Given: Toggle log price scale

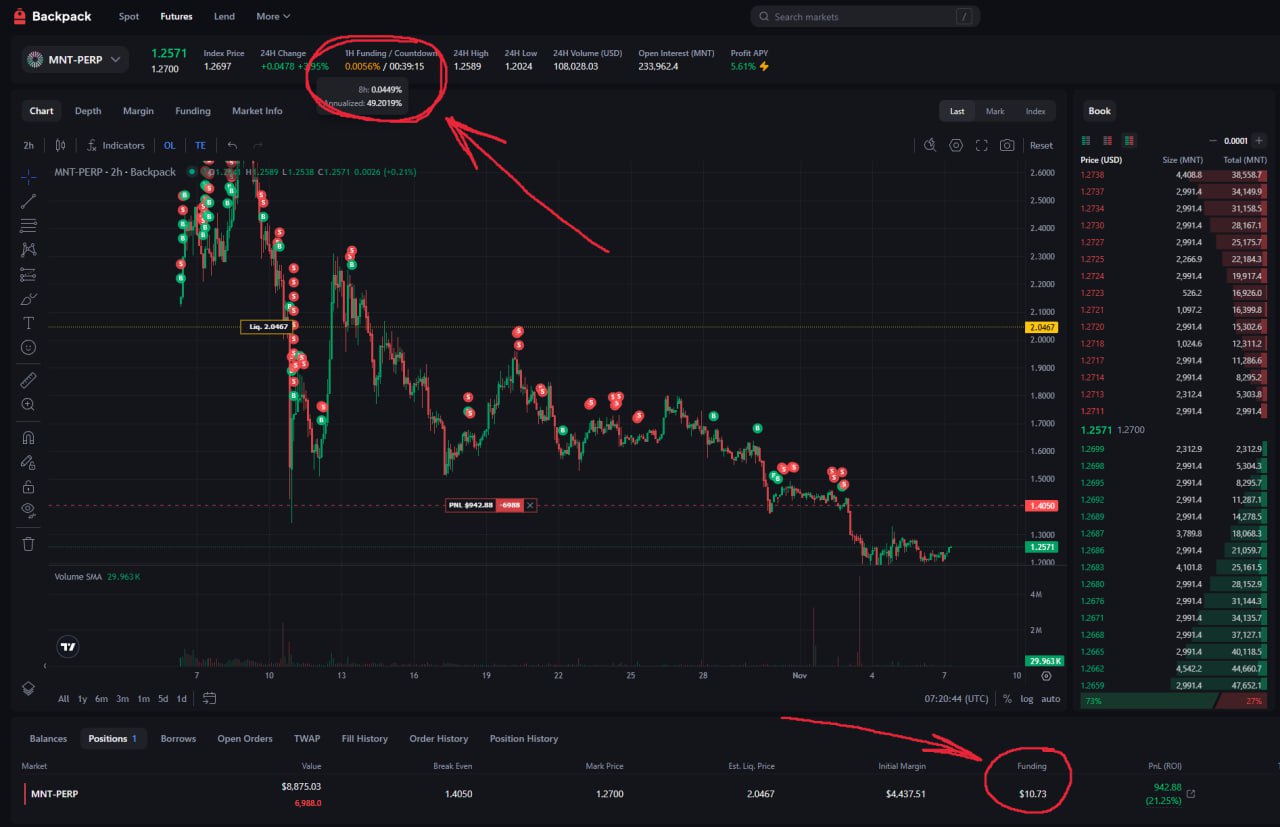Looking at the screenshot, I should tap(1026, 699).
